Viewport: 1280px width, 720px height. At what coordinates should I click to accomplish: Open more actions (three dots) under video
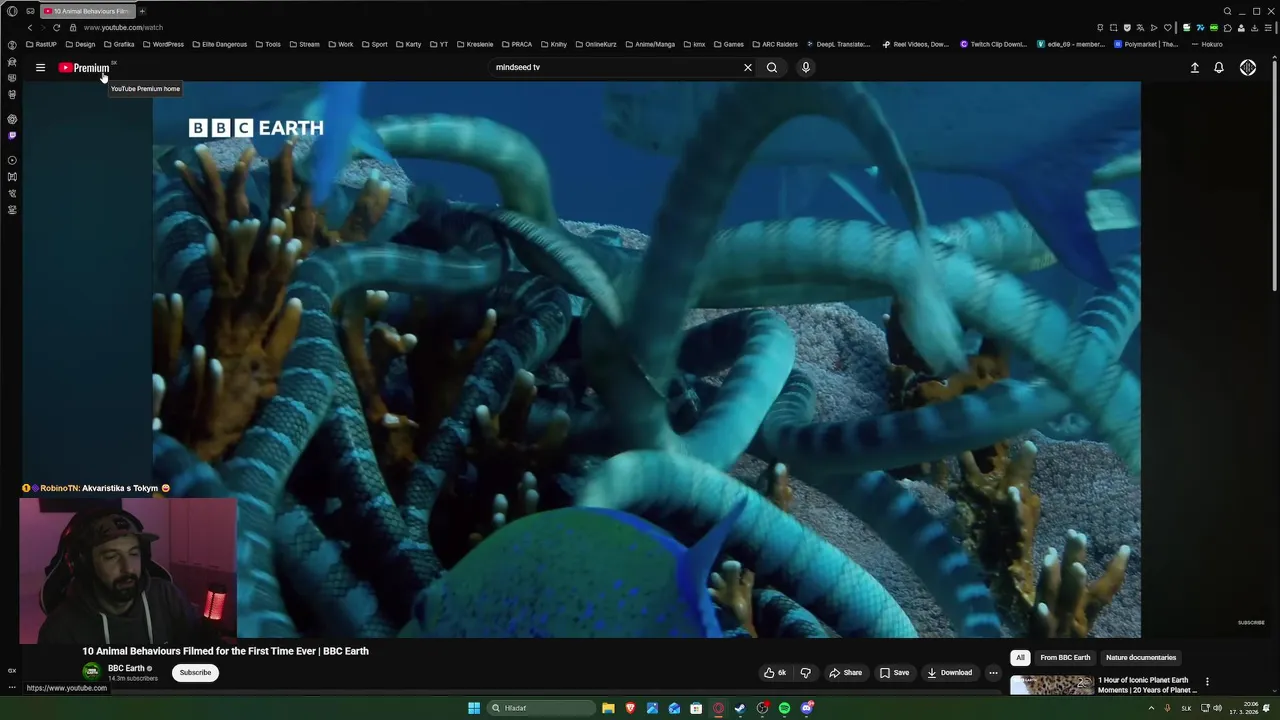(993, 673)
